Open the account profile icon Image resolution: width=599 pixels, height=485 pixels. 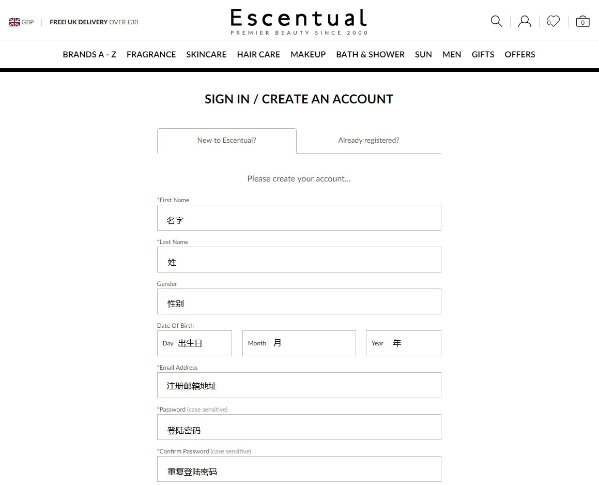(525, 21)
